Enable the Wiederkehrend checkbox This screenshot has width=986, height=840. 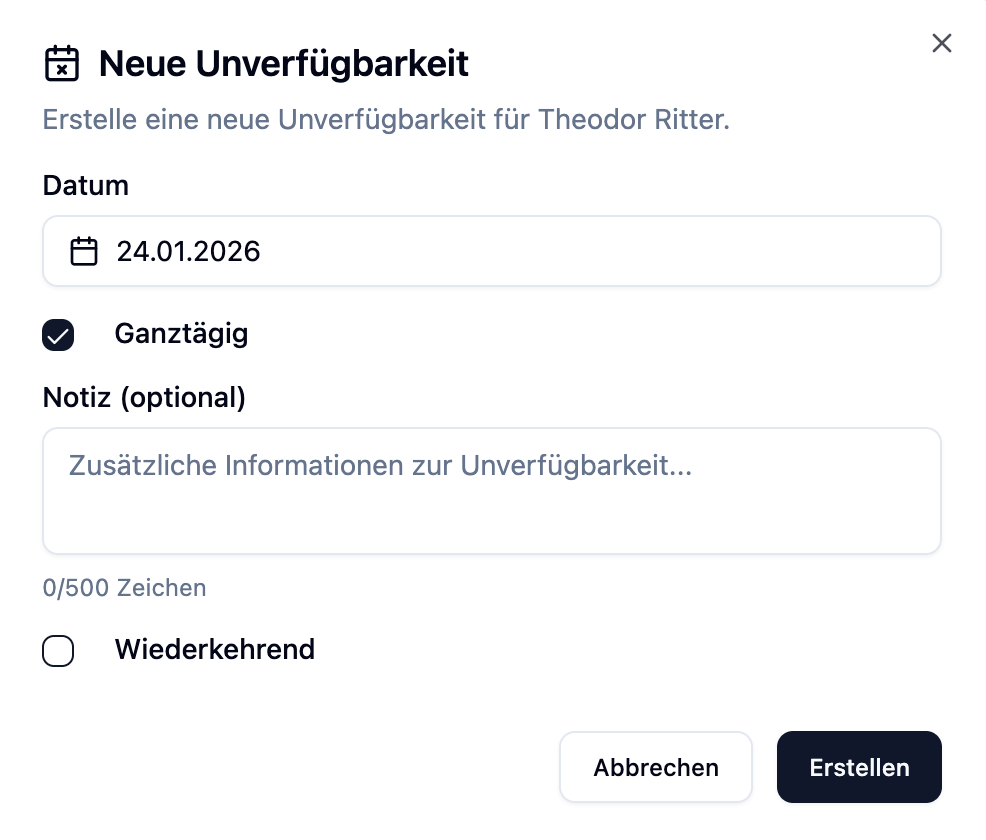click(58, 651)
